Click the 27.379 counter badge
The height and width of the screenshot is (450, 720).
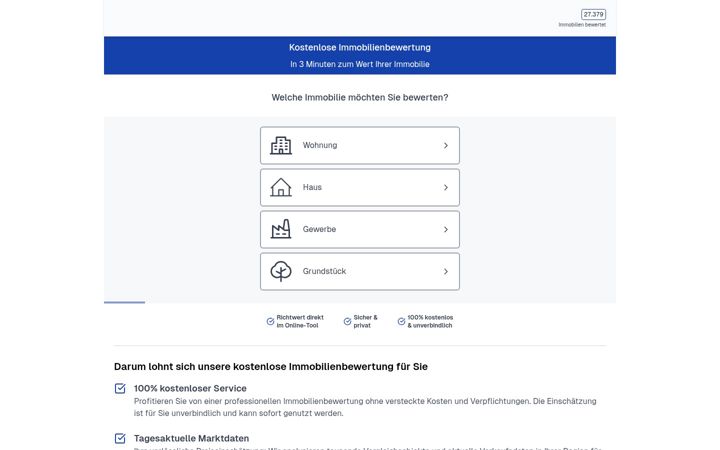click(593, 14)
